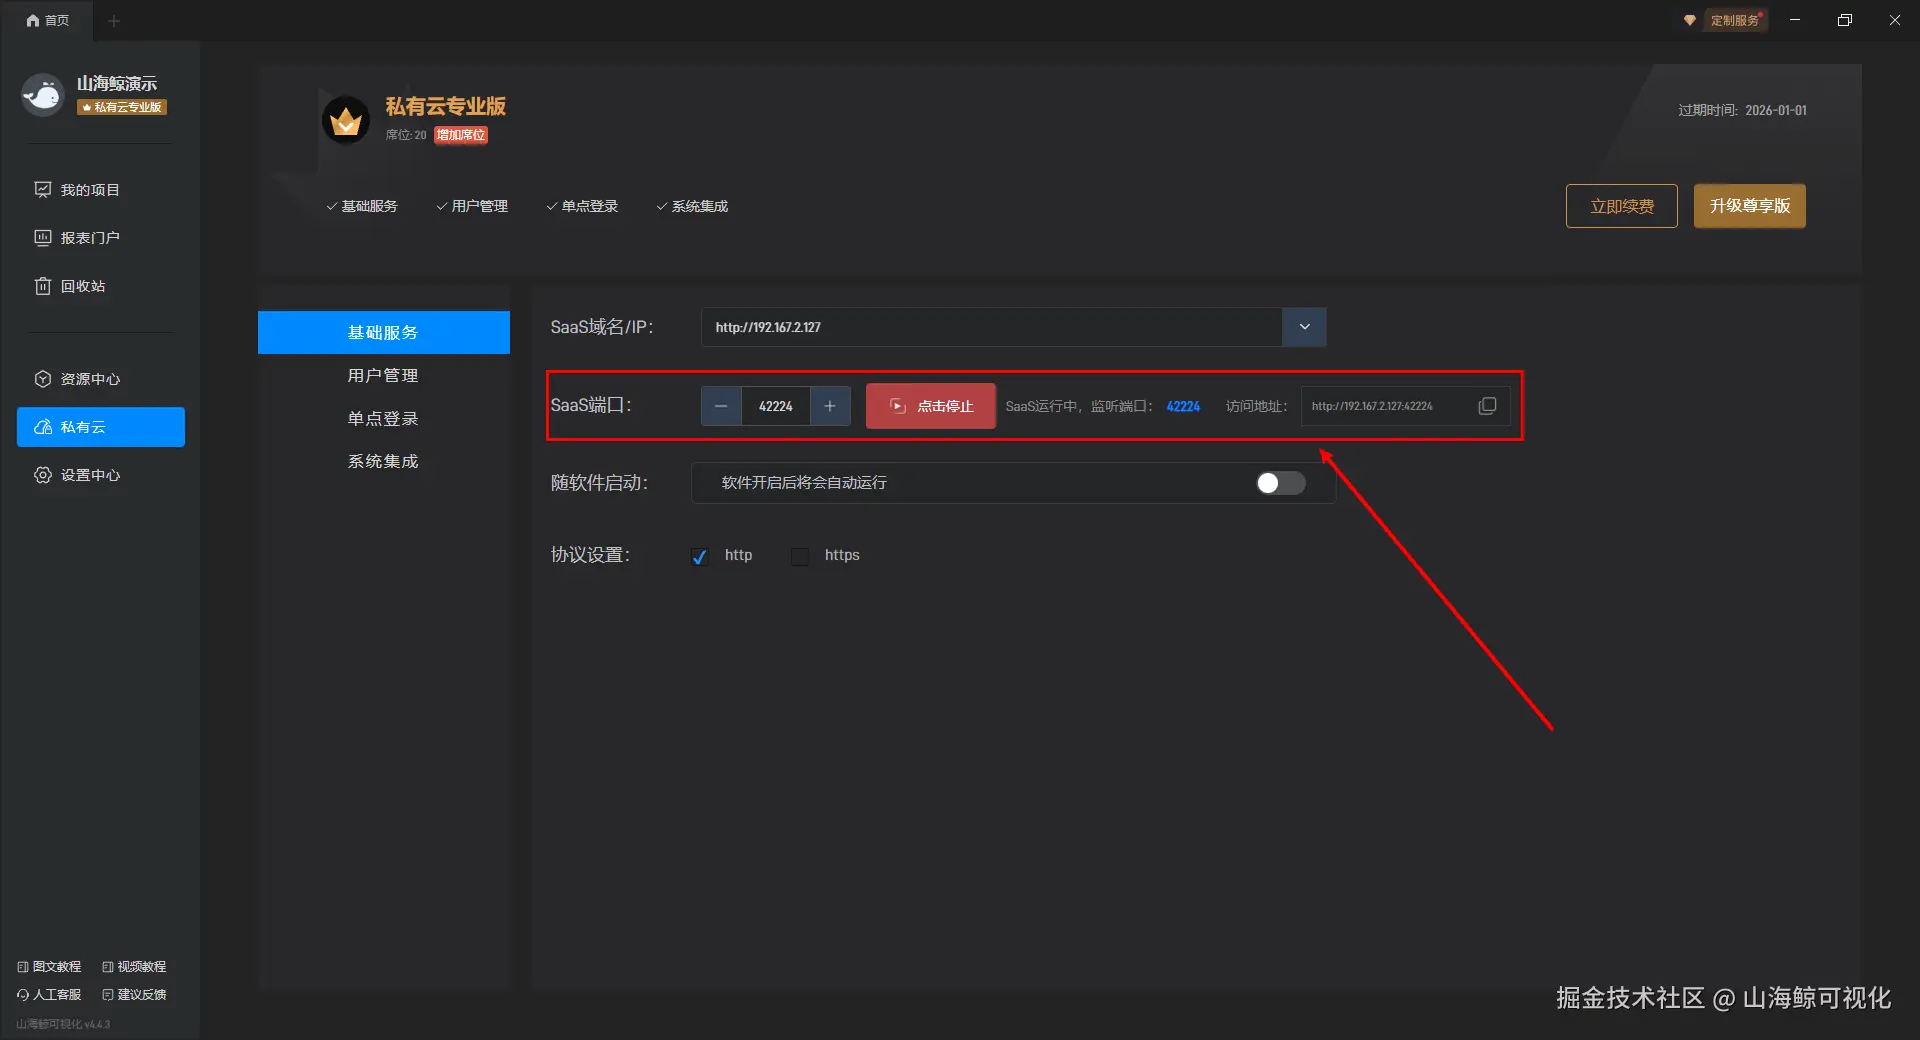The width and height of the screenshot is (1920, 1040).
Task: Check the https protocol checkbox
Action: (x=800, y=556)
